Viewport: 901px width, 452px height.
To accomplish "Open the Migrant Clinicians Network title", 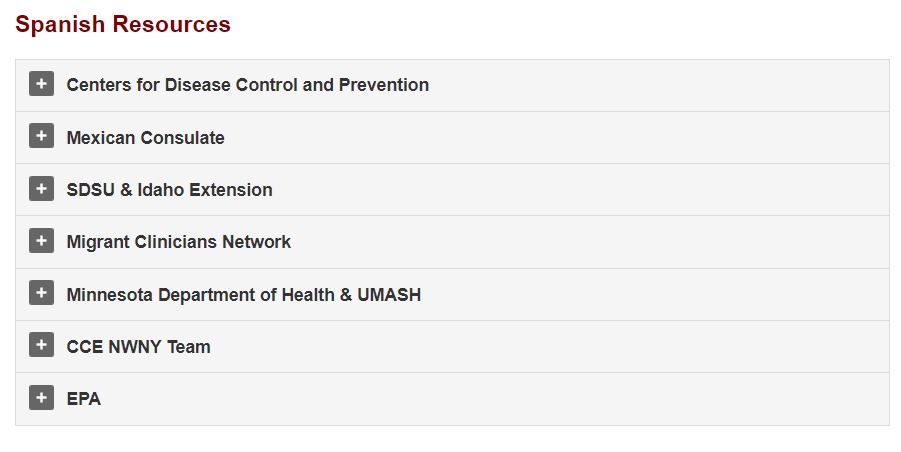I will pos(178,242).
